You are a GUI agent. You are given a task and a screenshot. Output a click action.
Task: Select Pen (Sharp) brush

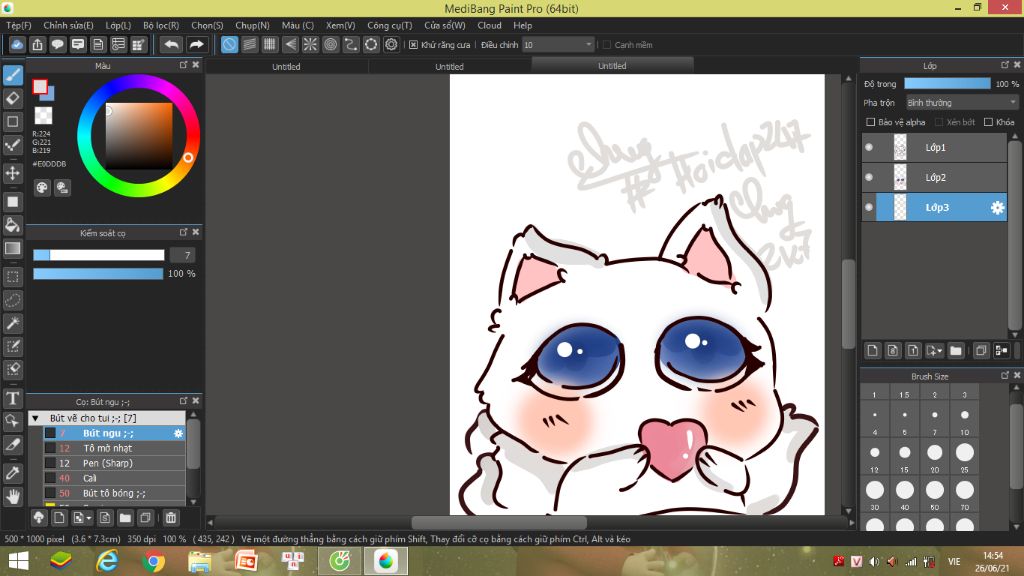[114, 463]
